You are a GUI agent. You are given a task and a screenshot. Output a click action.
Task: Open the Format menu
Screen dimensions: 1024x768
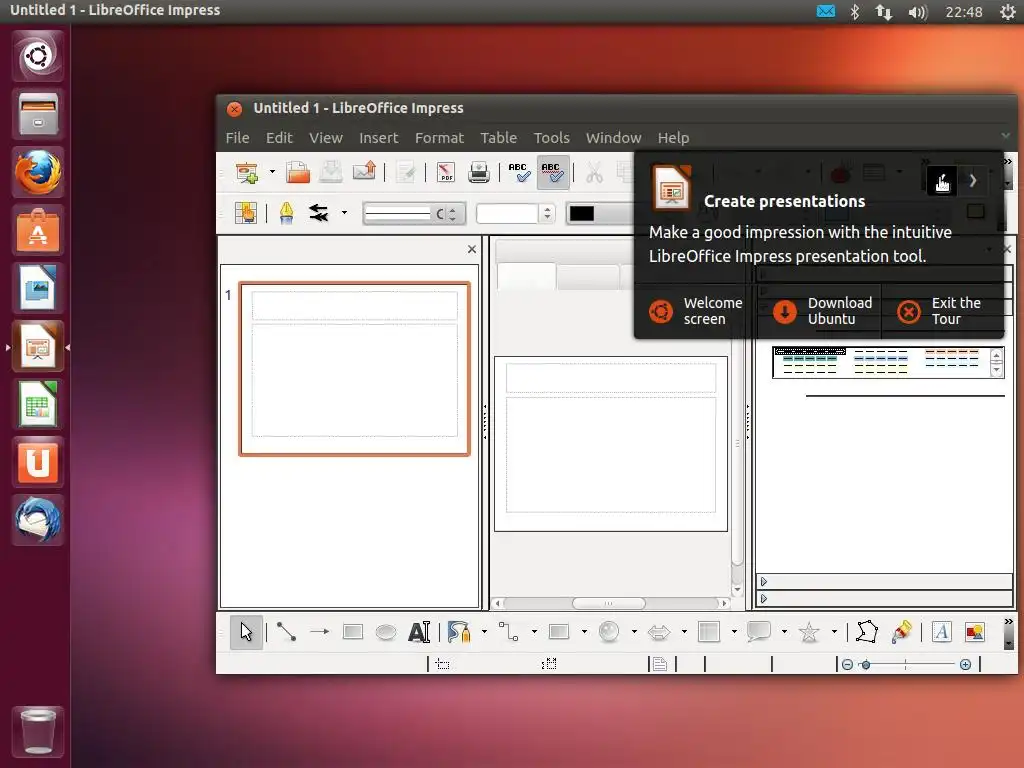(440, 138)
